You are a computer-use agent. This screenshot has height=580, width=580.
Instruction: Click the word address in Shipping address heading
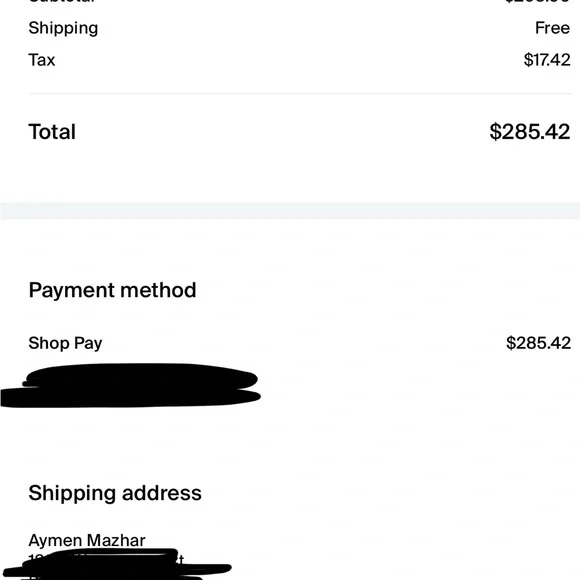pos(162,493)
